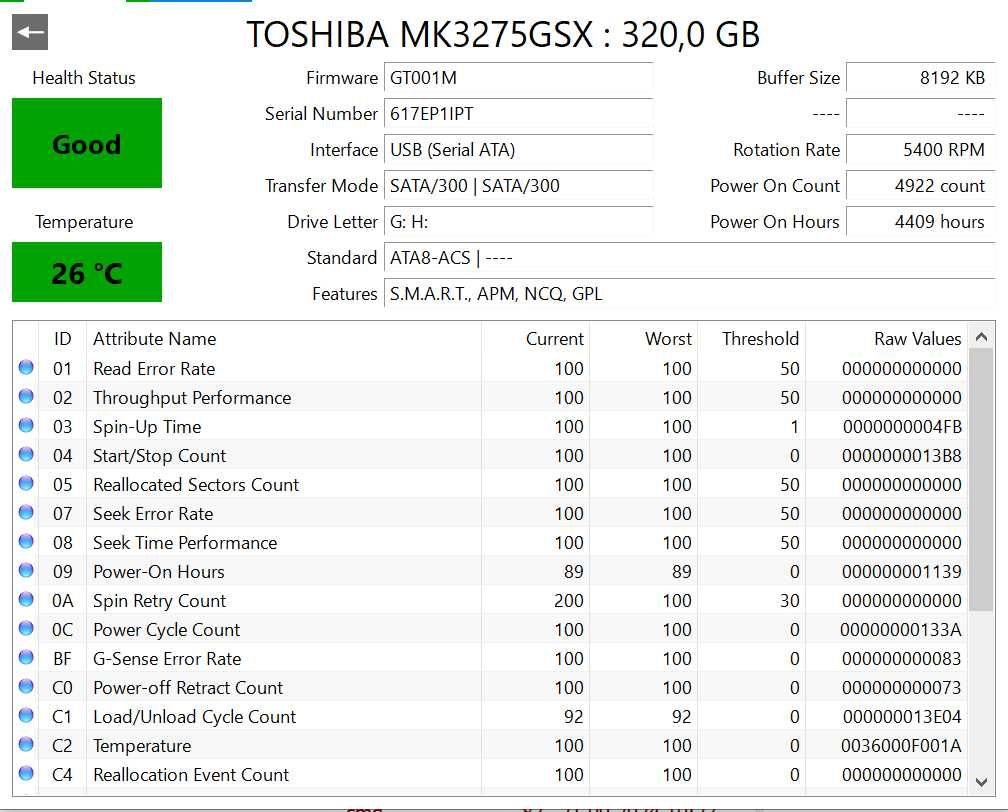Screen dimensions: 1008x812
Task: Select the Seek Time Performance attribute name
Action: 185,543
